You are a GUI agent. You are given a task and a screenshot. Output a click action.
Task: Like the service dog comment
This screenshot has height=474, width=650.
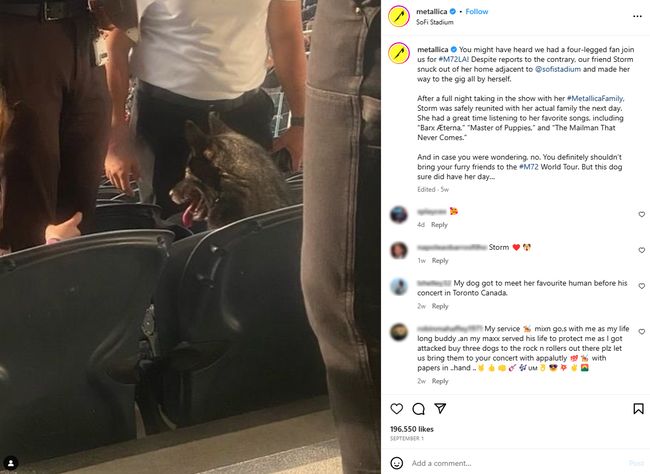coord(642,332)
